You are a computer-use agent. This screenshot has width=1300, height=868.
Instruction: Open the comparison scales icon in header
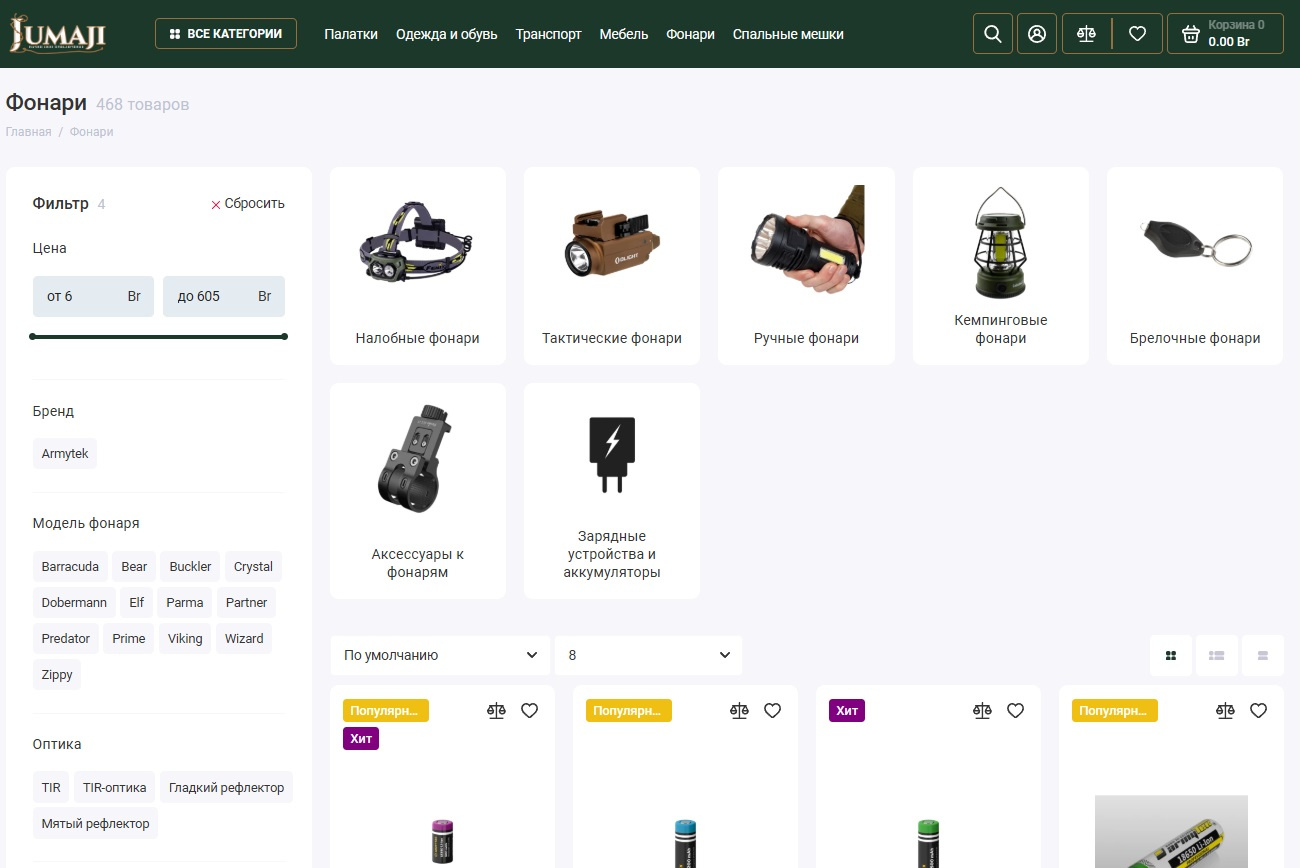(x=1087, y=34)
